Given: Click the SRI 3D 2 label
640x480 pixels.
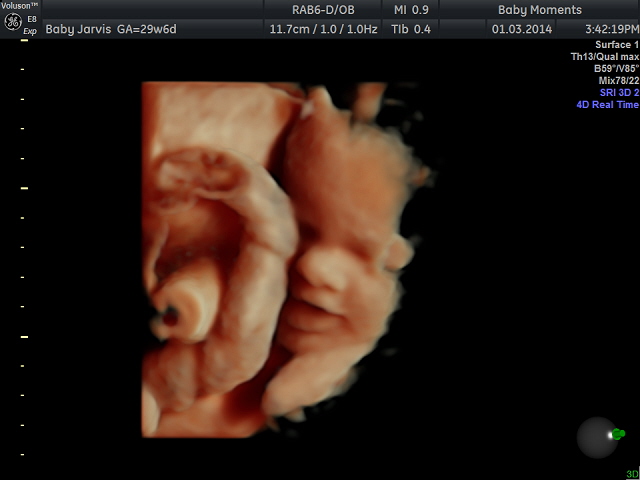Looking at the screenshot, I should click(x=619, y=93).
